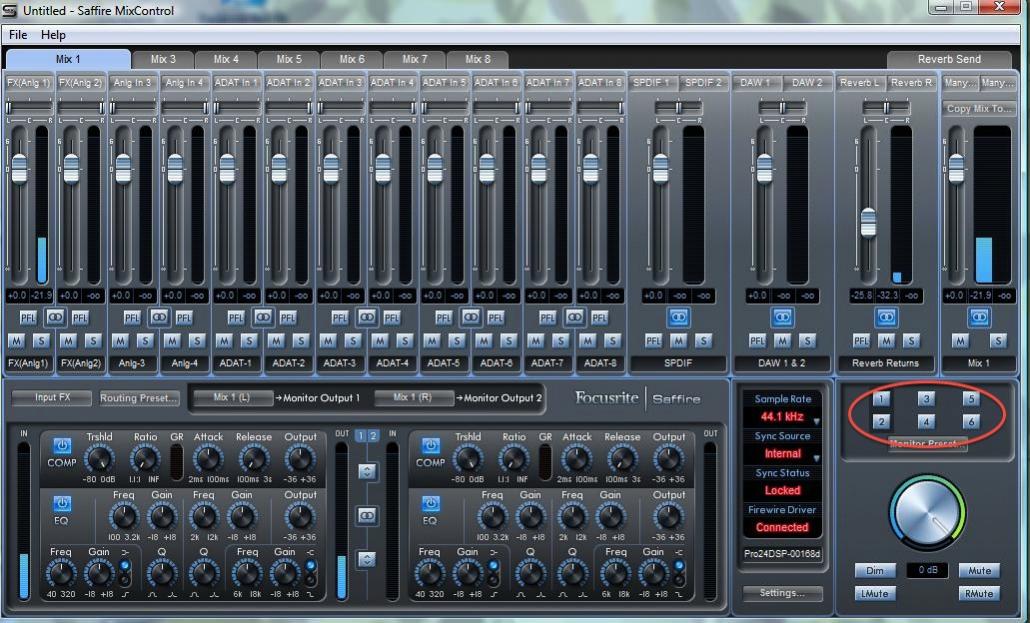The image size is (1030, 623).
Task: Select monitor output button 4
Action: point(926,421)
